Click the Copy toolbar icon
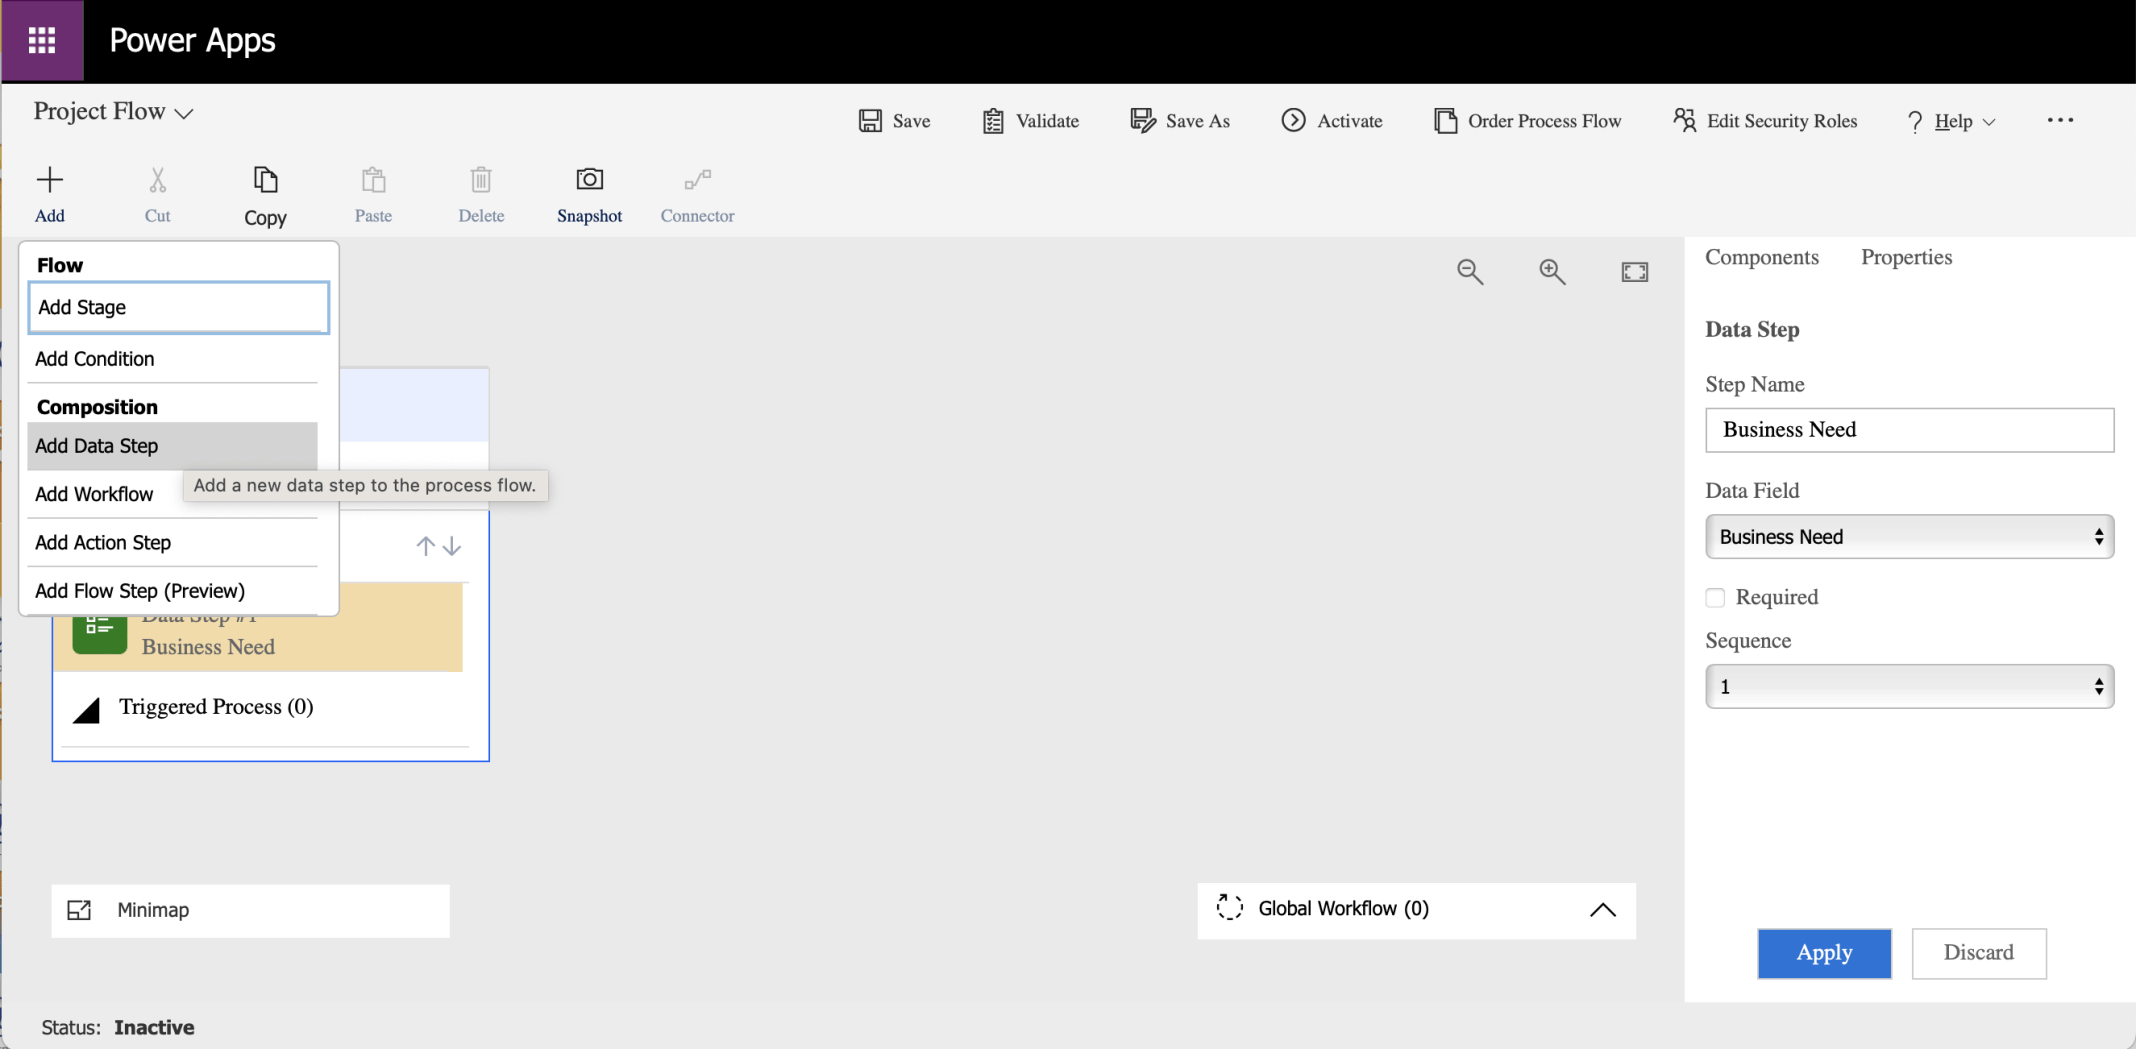 coord(265,180)
